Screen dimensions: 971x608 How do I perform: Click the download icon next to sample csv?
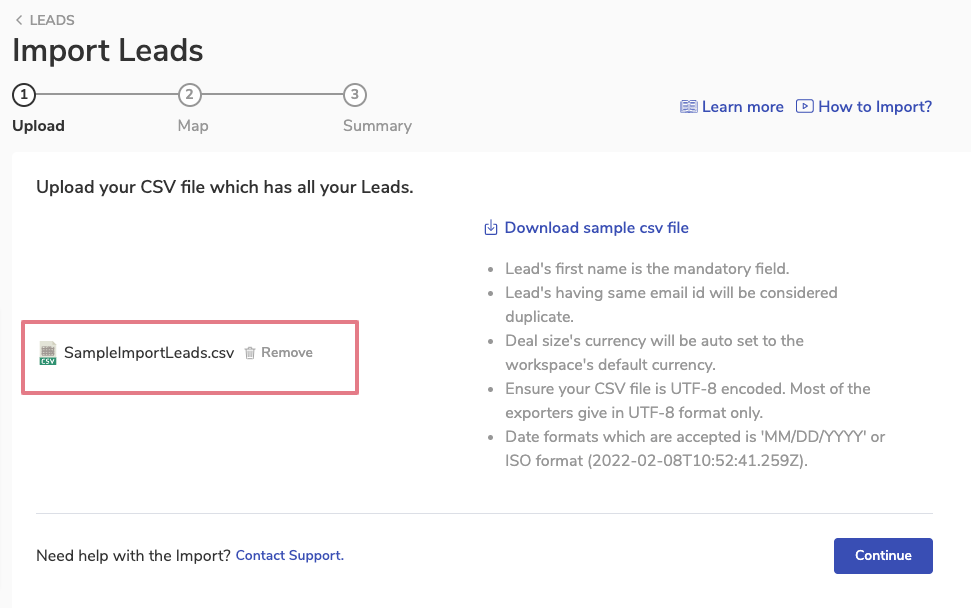(491, 228)
